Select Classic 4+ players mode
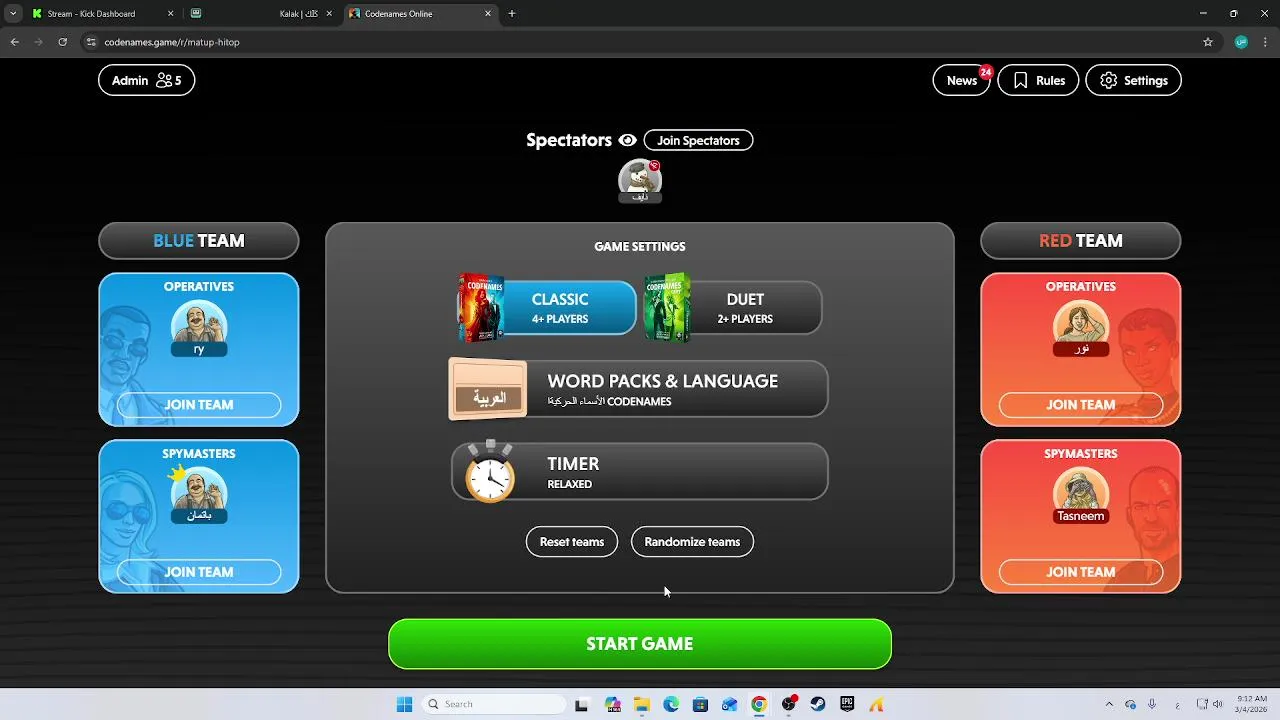The height and width of the screenshot is (720, 1280). tap(547, 308)
